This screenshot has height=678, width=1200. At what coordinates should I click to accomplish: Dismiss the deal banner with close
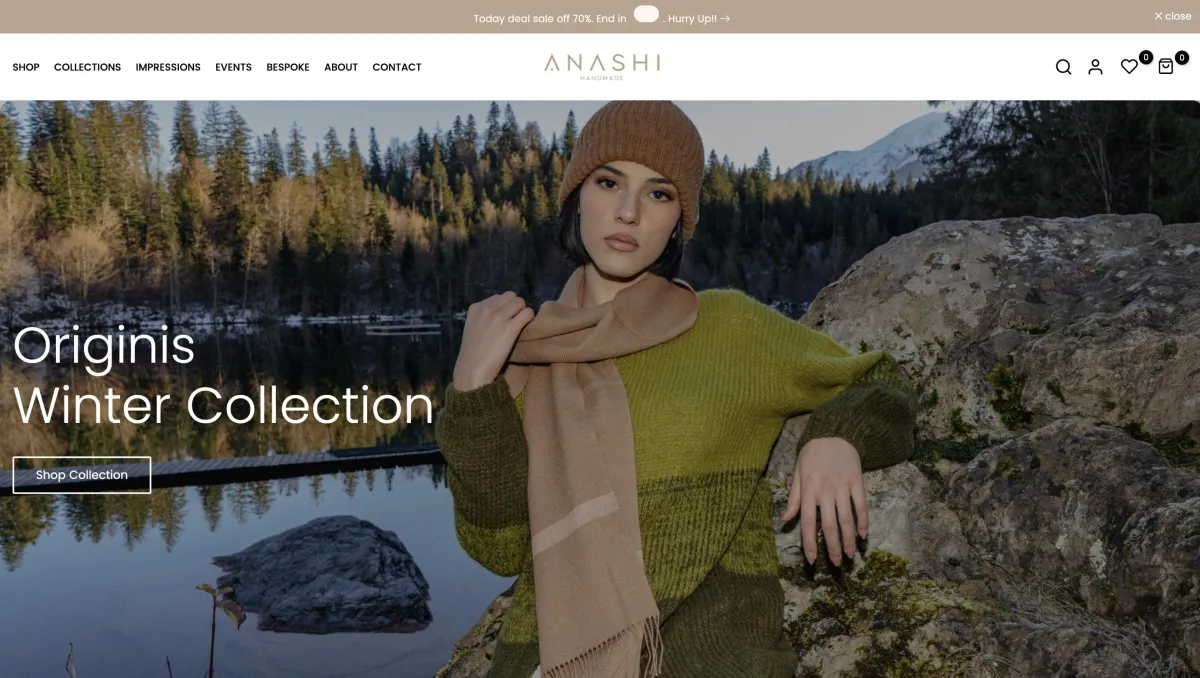[x=1173, y=16]
